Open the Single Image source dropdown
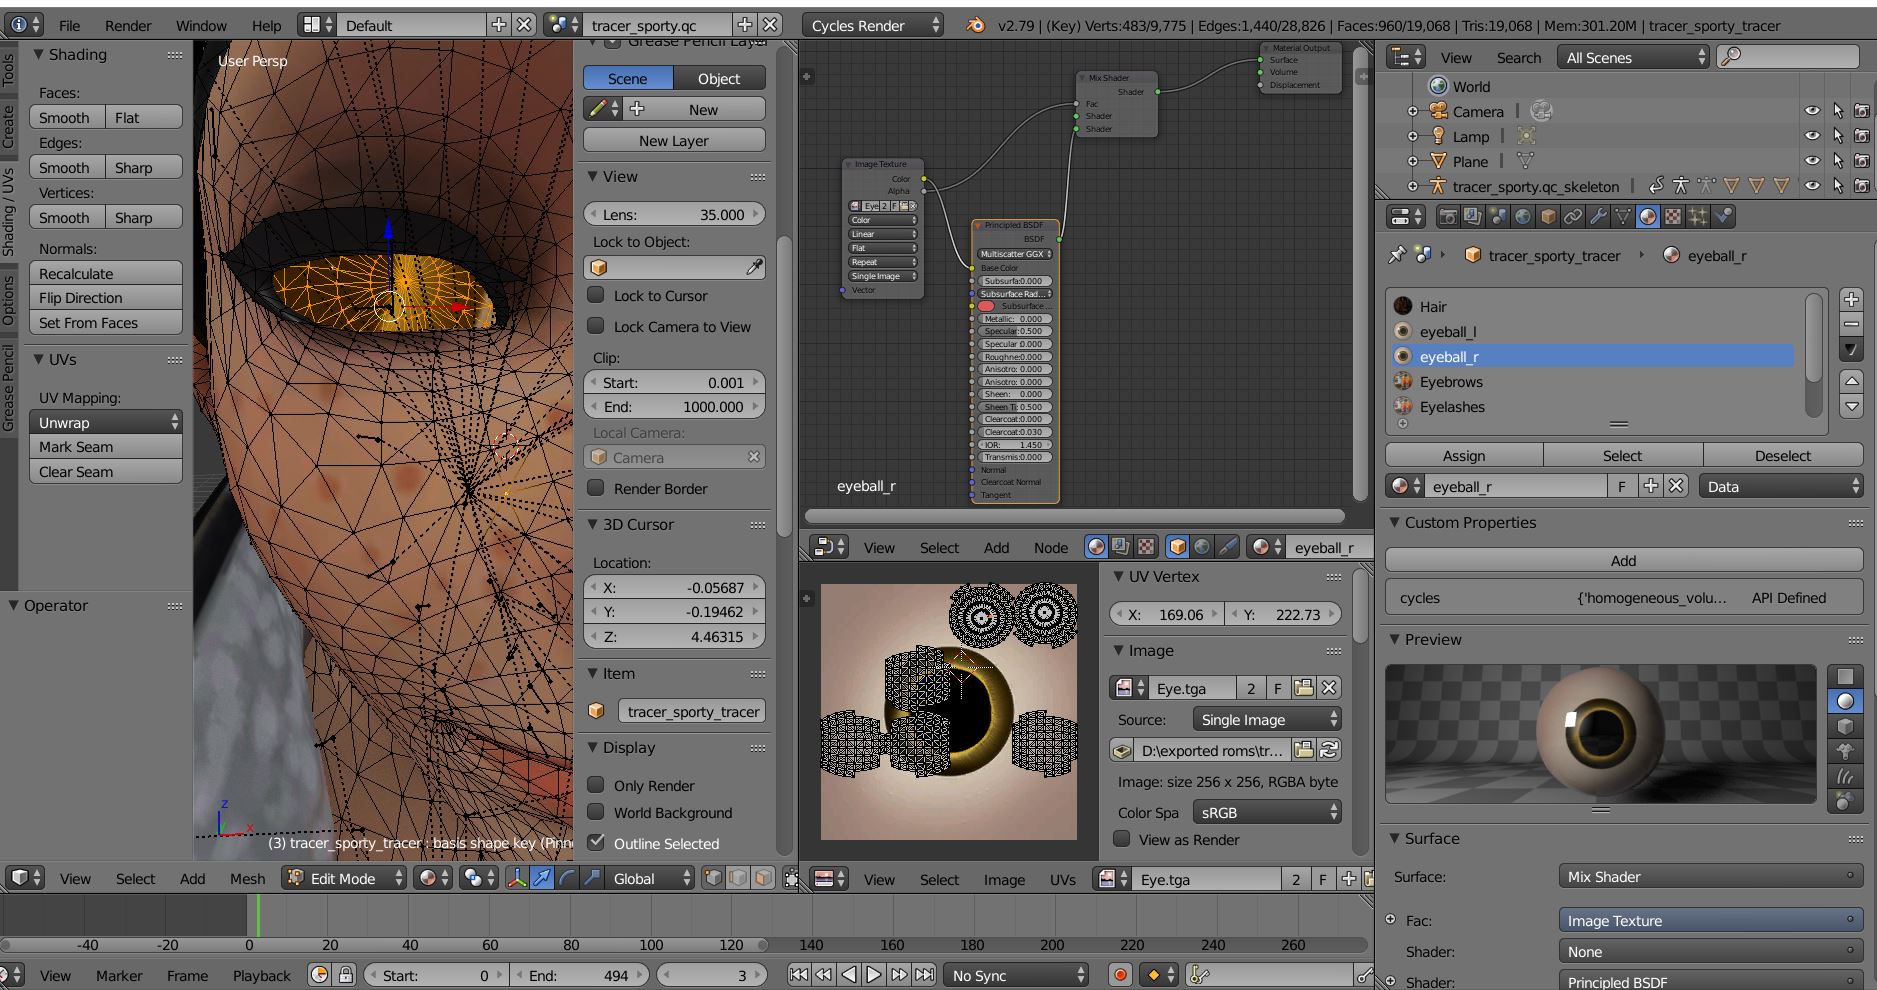1877x990 pixels. (x=1267, y=719)
